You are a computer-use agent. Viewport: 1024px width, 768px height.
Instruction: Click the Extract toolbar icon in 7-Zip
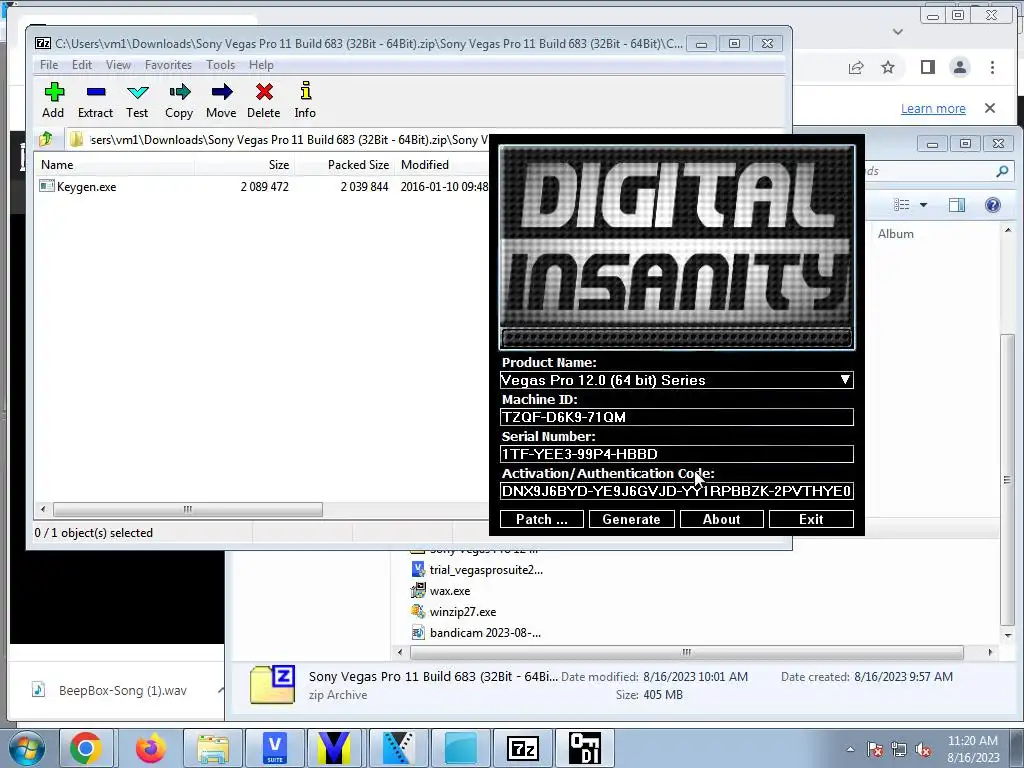tap(95, 92)
